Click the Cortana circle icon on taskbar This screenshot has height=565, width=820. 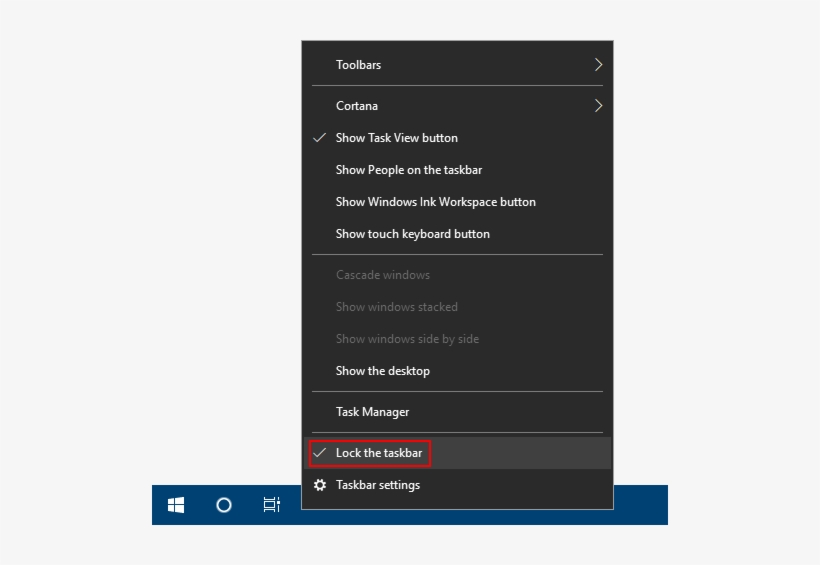coord(224,505)
